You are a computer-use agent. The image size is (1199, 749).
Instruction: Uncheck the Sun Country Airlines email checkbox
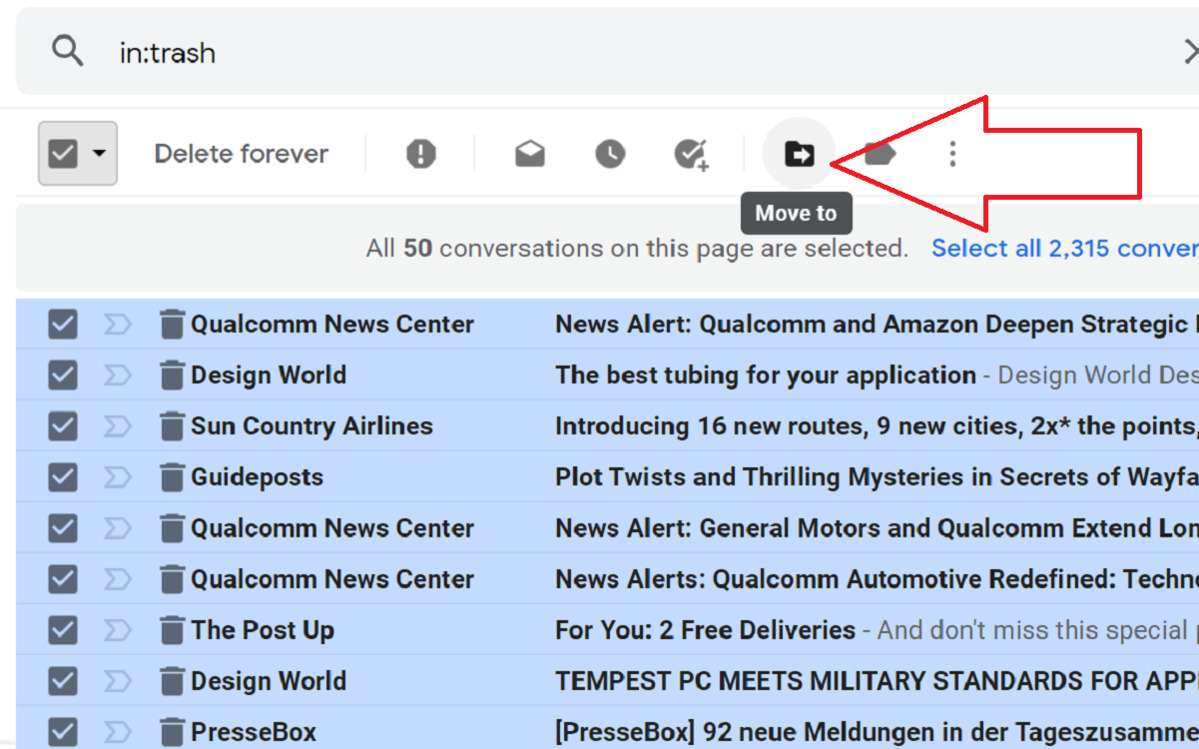[x=63, y=426]
